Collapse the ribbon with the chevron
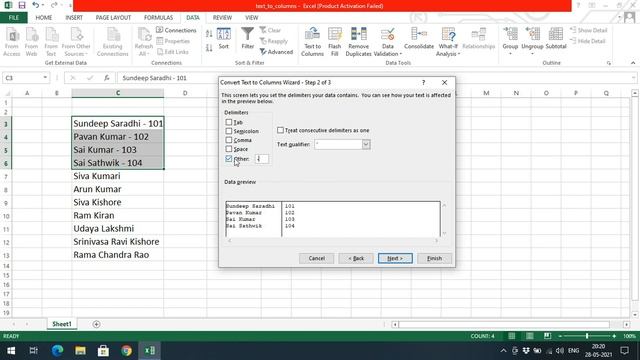 [x=633, y=63]
